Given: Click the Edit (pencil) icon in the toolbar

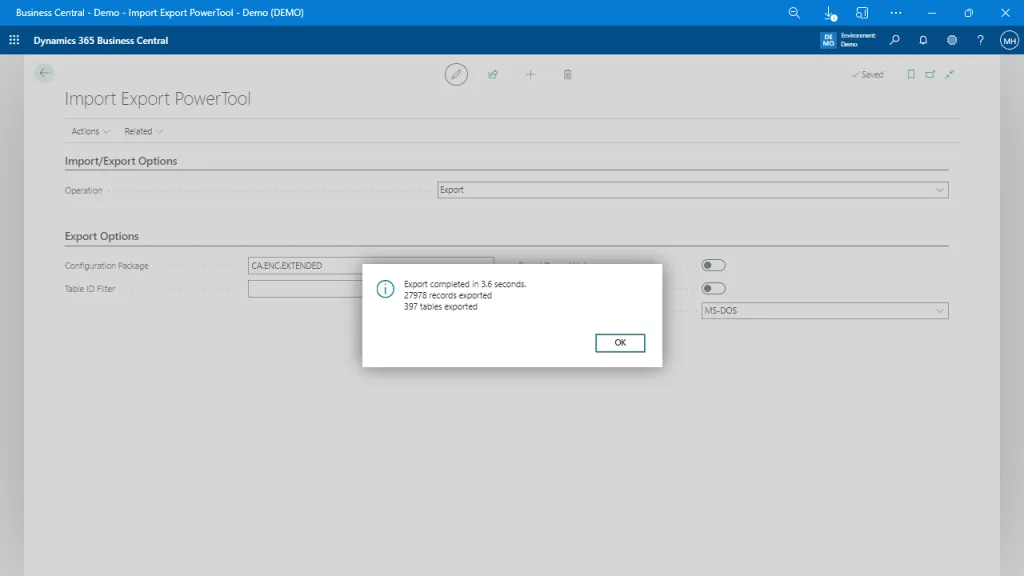Looking at the screenshot, I should click(456, 74).
